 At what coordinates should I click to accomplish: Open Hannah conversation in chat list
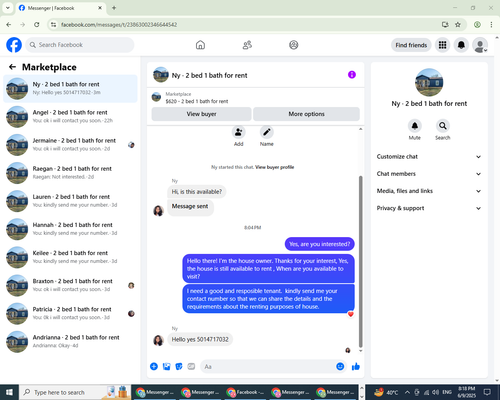70,229
